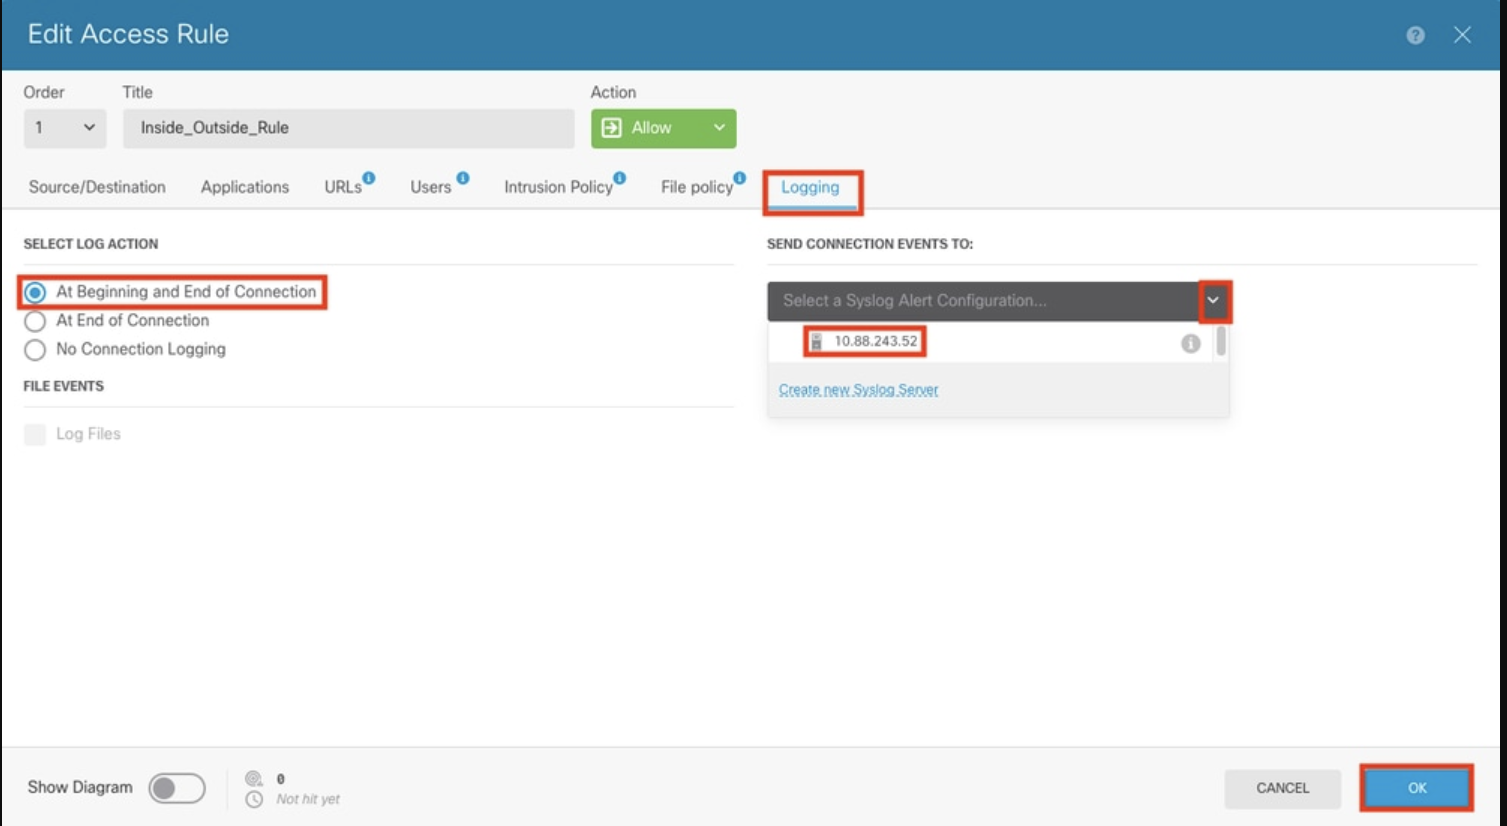Switch to the Applications tab

click(x=244, y=187)
